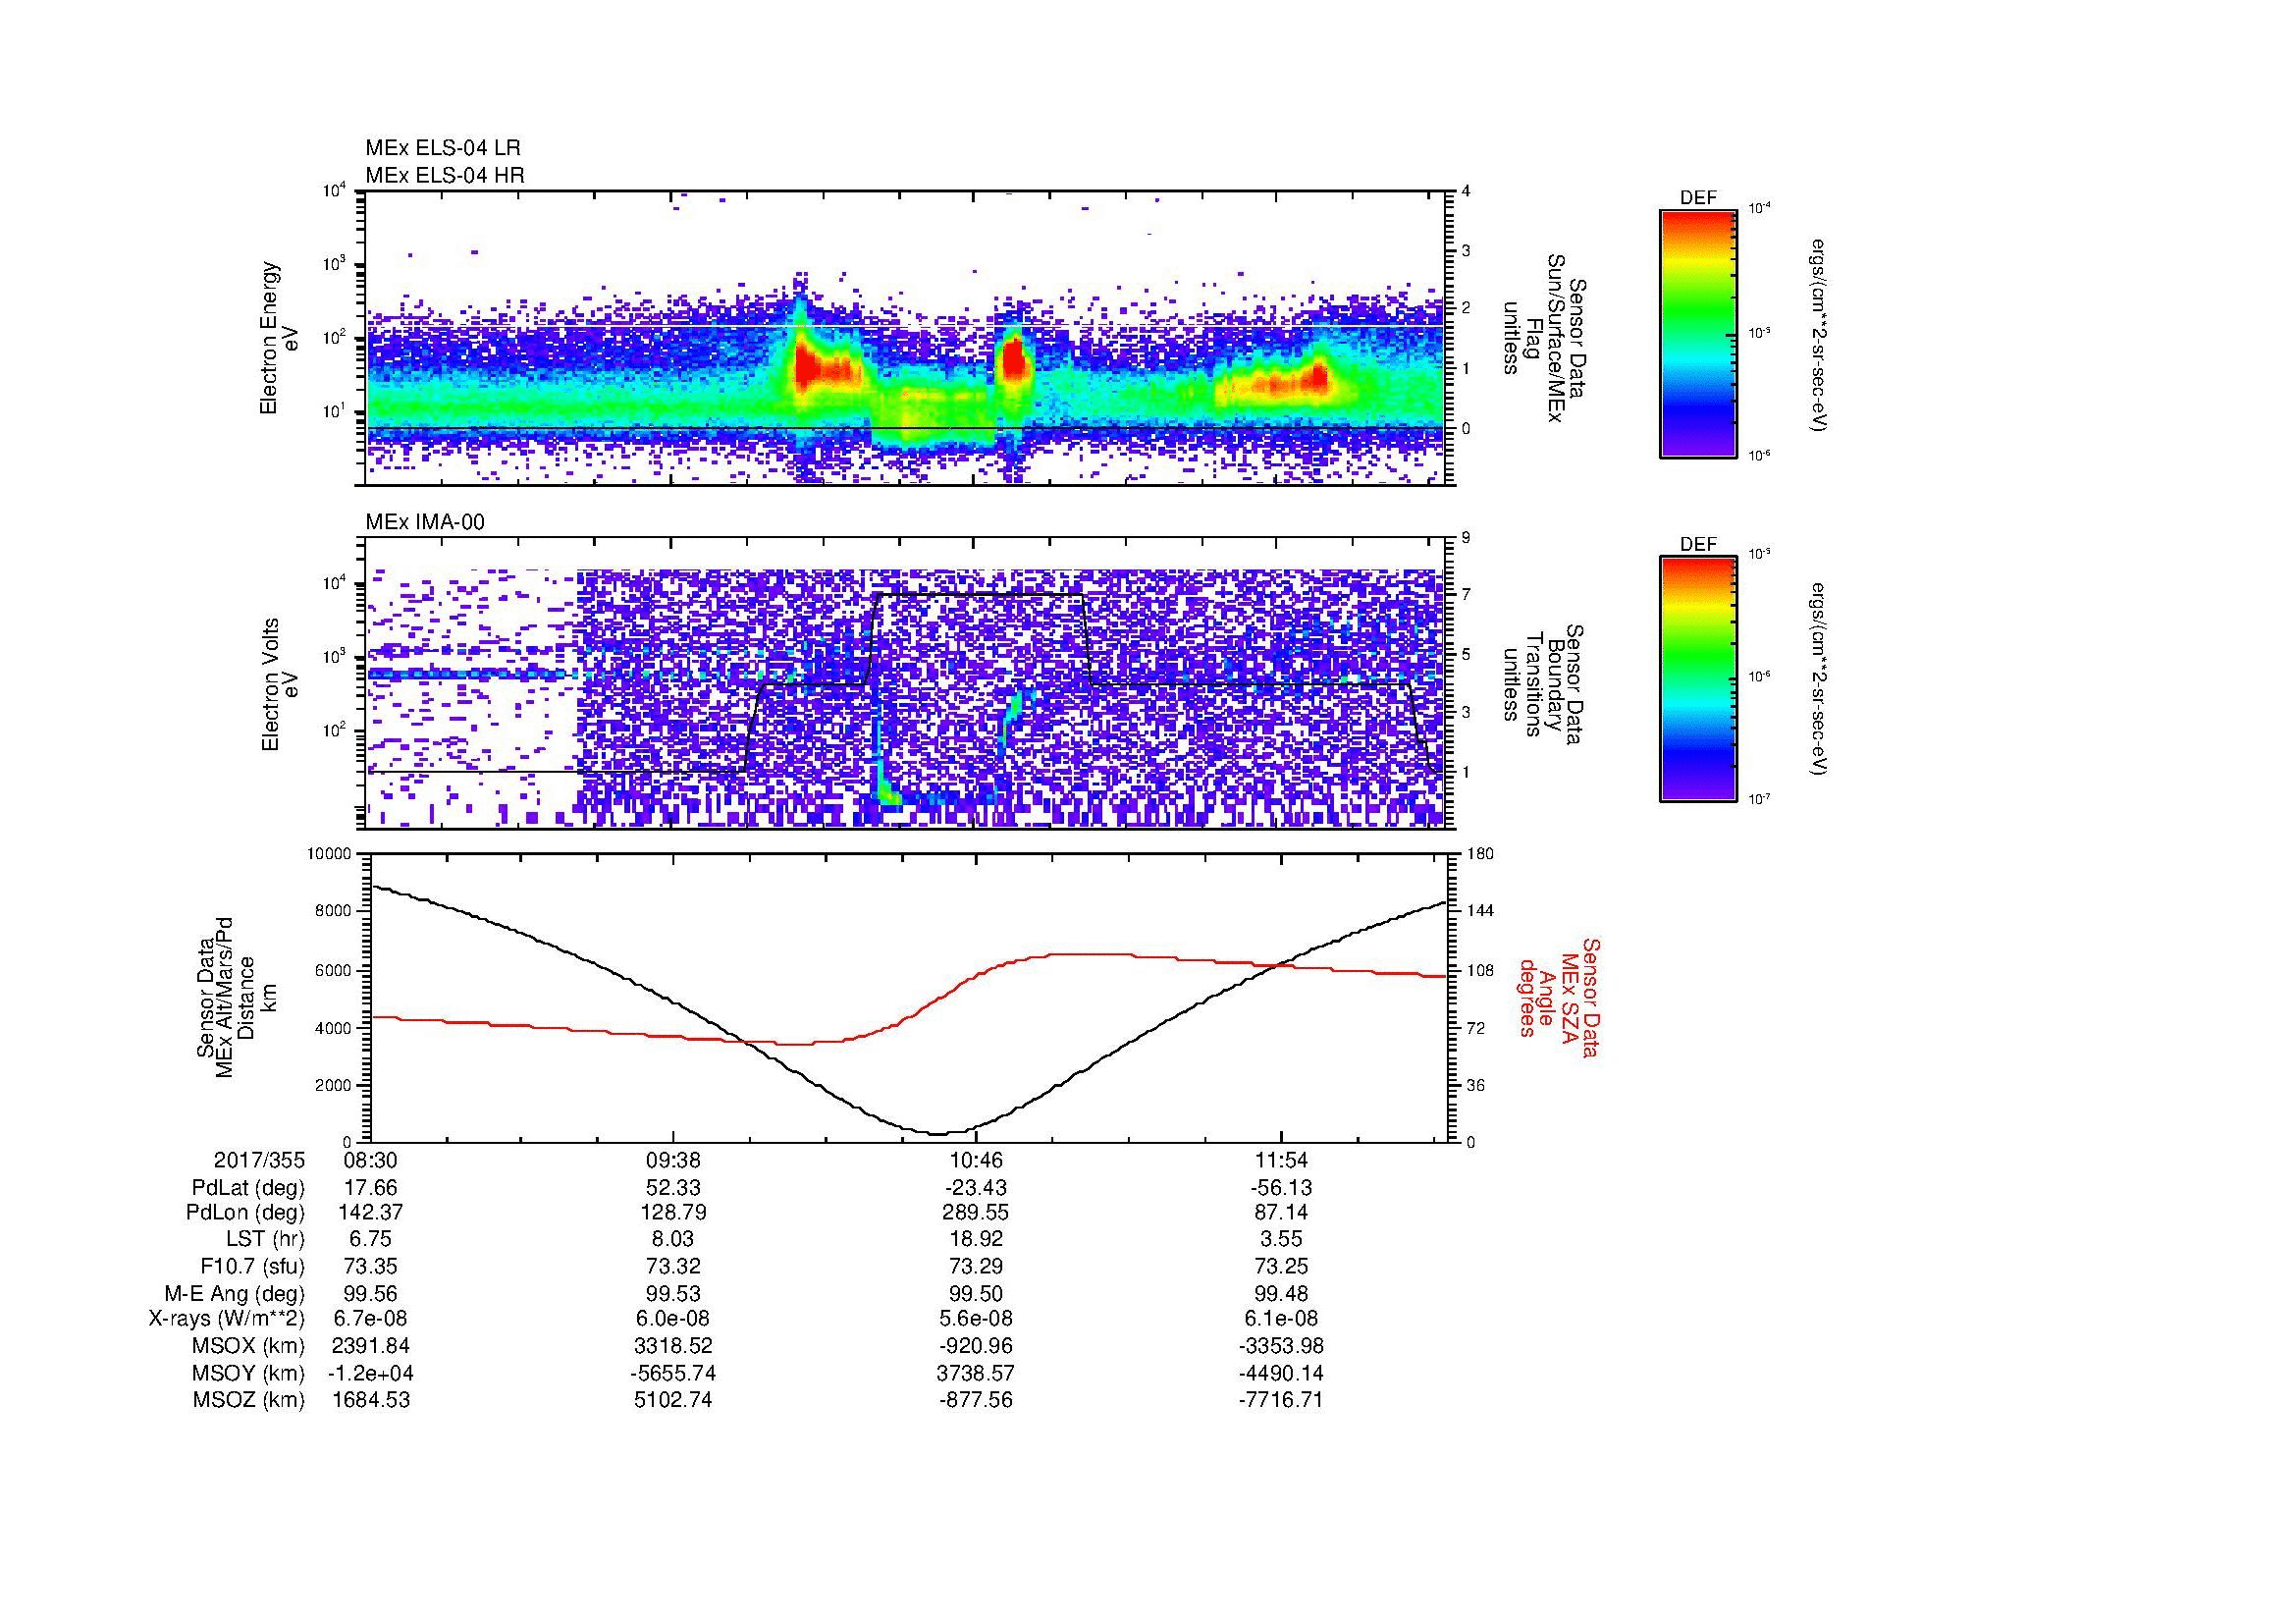Select the MSOZ value "-7716.71"
This screenshot has height=1623, width=2296.
[1281, 1400]
